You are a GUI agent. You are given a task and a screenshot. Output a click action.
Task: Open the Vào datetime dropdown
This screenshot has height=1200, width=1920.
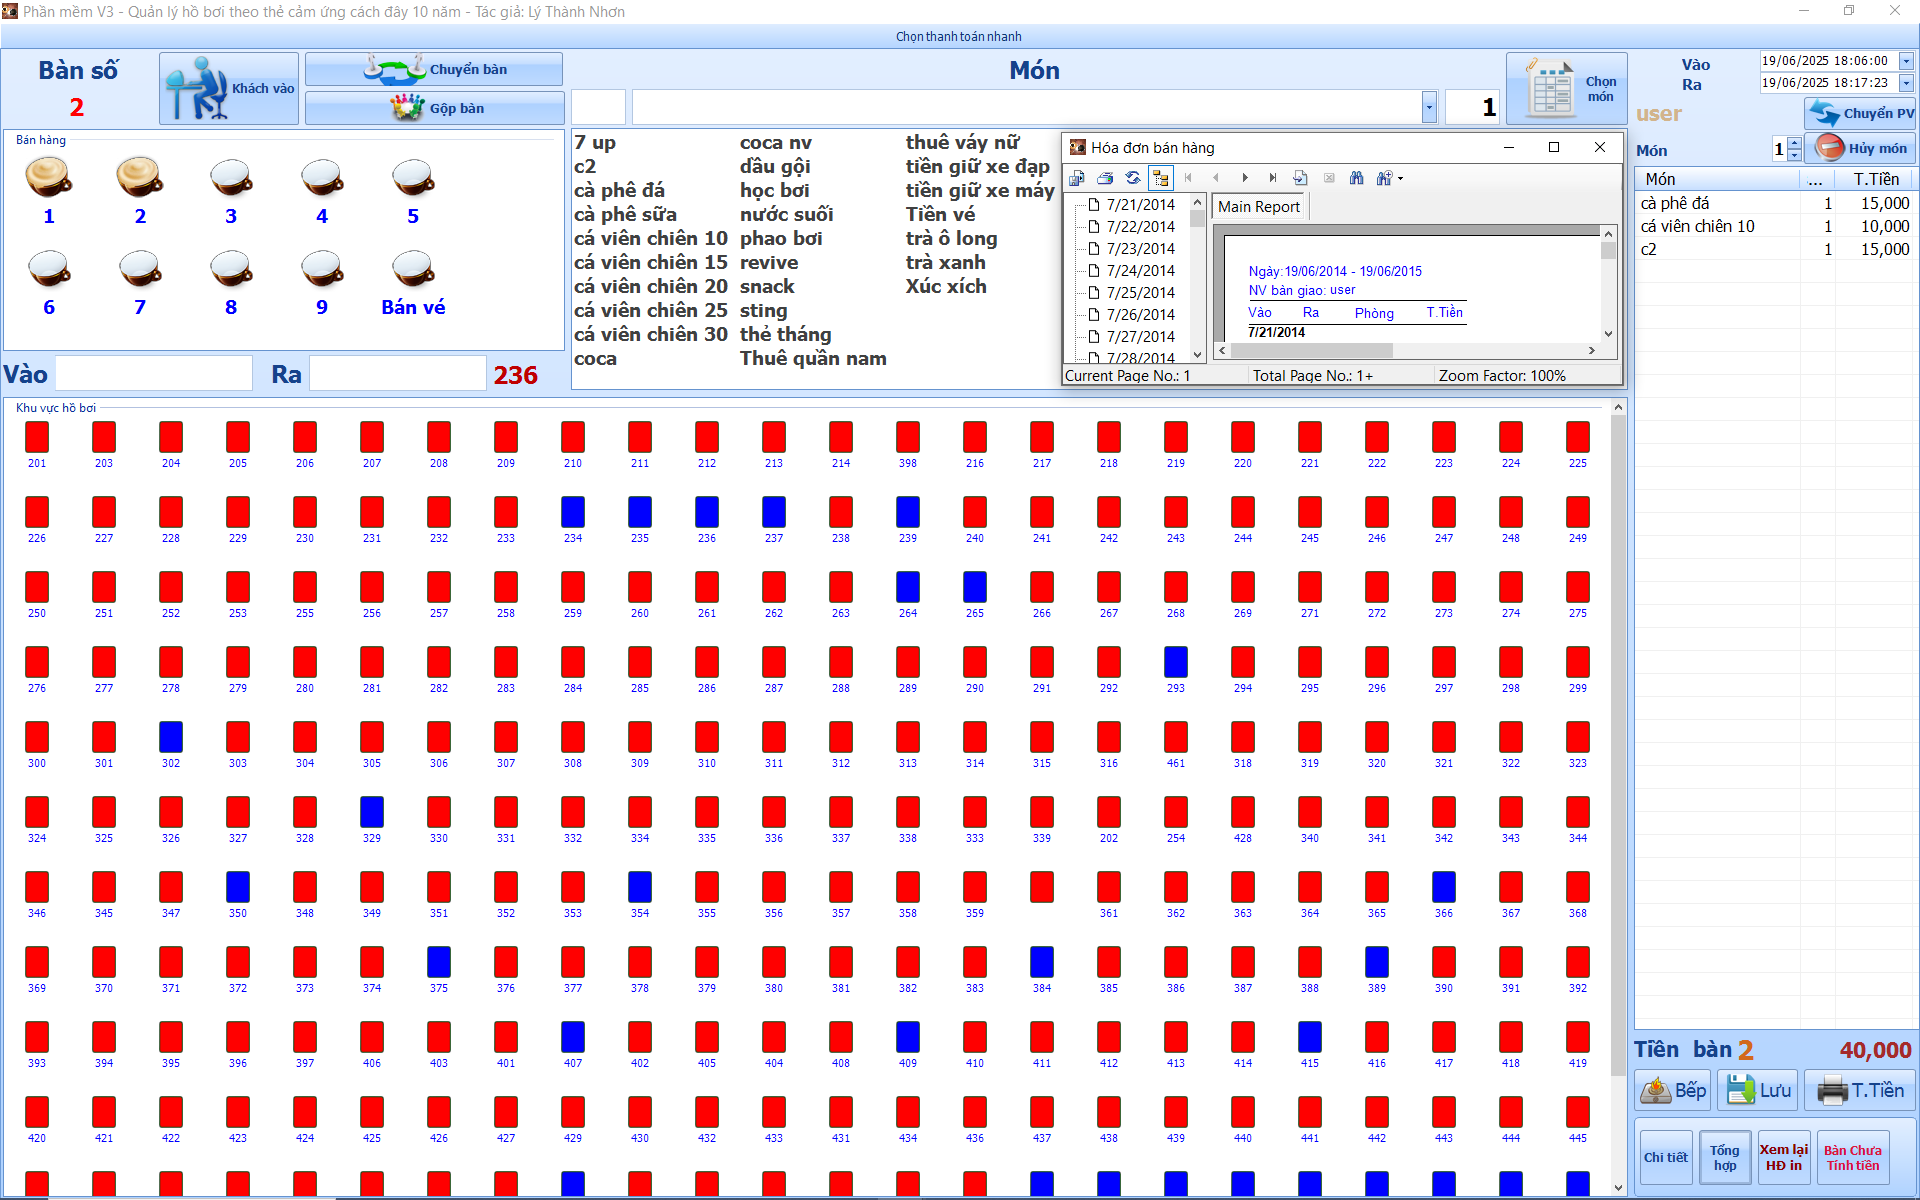pos(1906,61)
